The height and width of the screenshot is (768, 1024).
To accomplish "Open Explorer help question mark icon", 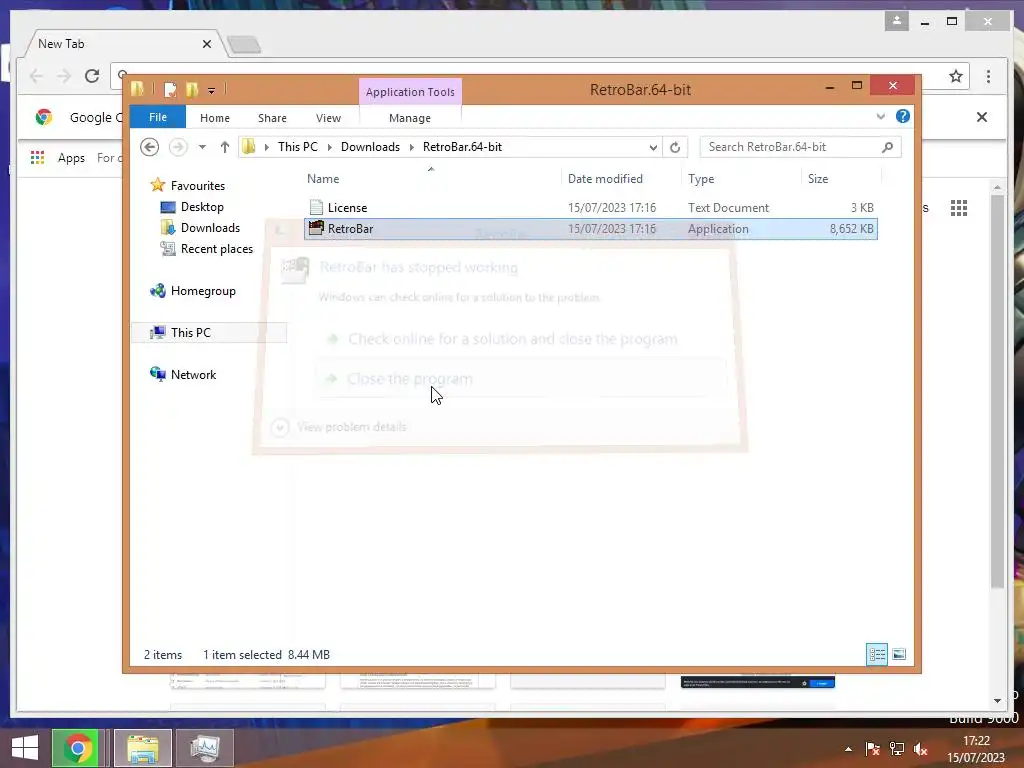I will pos(903,116).
